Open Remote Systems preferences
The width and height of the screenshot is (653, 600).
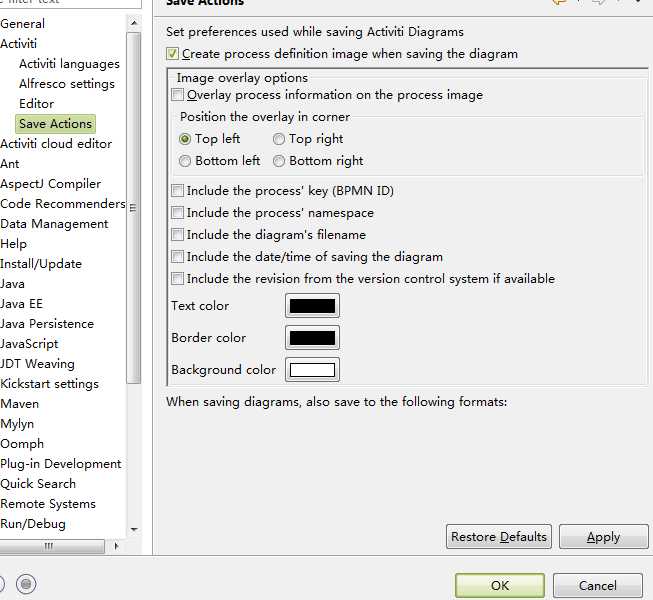48,503
